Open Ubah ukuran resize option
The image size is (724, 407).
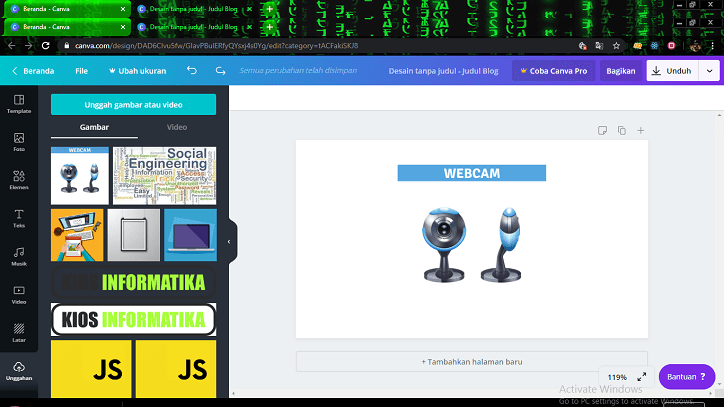137,71
